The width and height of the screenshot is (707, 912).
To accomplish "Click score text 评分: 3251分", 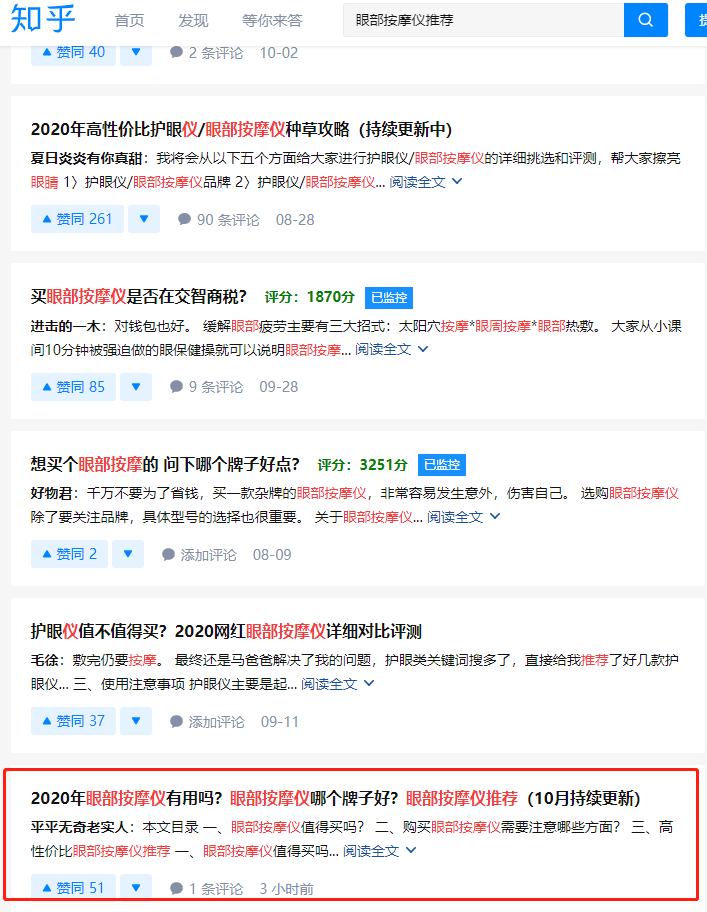I will (x=362, y=465).
